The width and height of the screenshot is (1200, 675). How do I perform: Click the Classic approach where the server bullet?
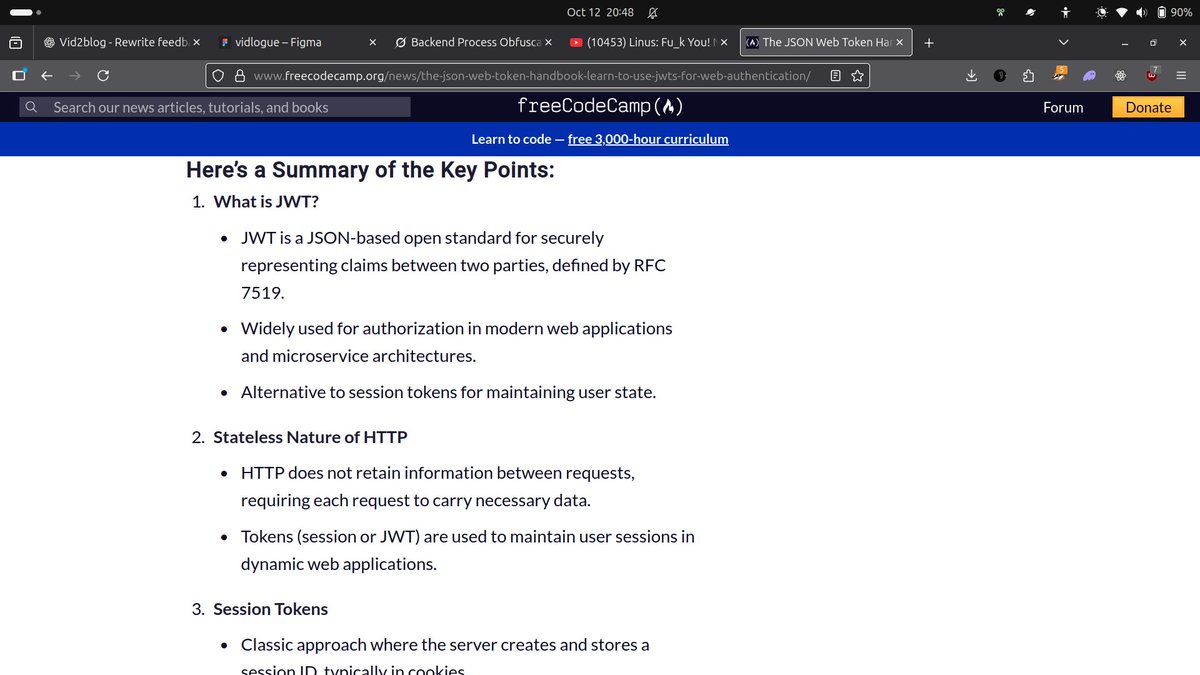point(445,655)
